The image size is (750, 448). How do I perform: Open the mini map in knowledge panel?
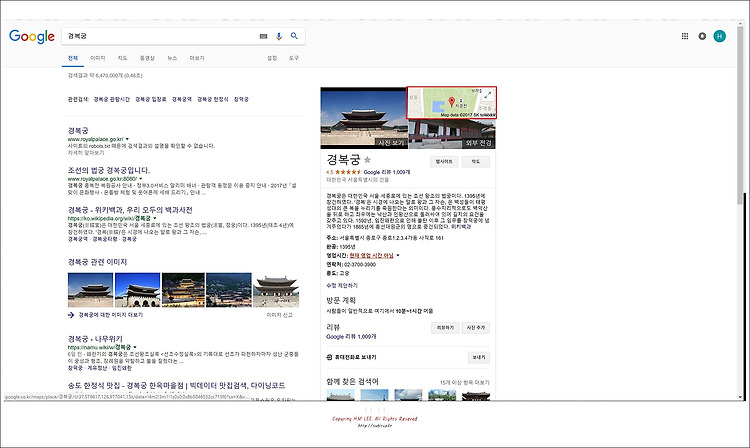point(452,102)
